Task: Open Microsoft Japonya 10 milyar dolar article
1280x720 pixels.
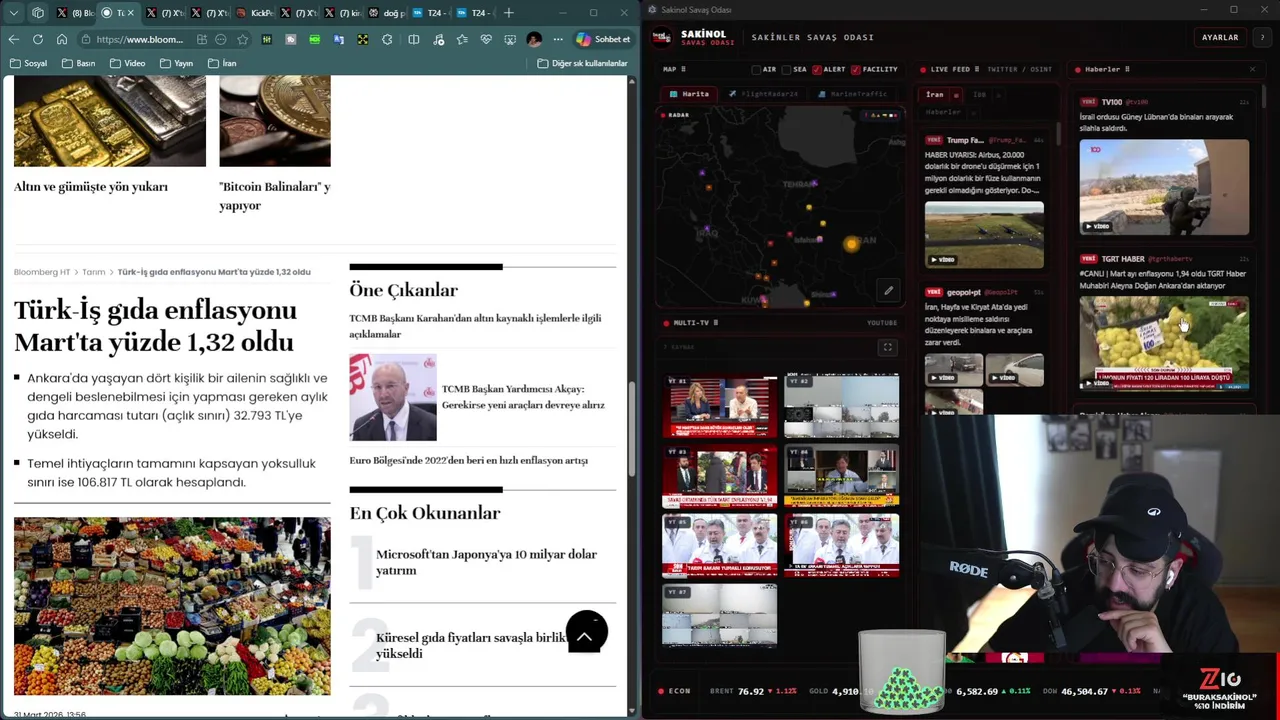Action: coord(486,562)
